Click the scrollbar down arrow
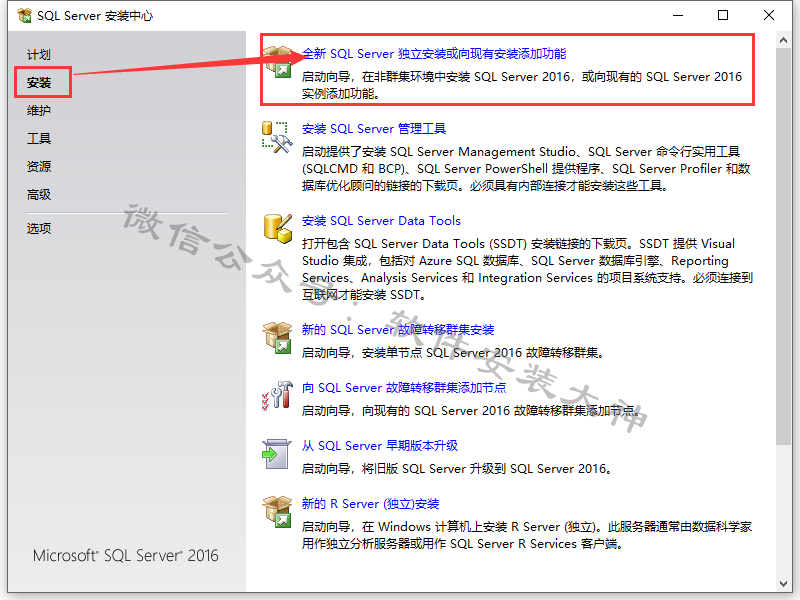 tap(784, 584)
